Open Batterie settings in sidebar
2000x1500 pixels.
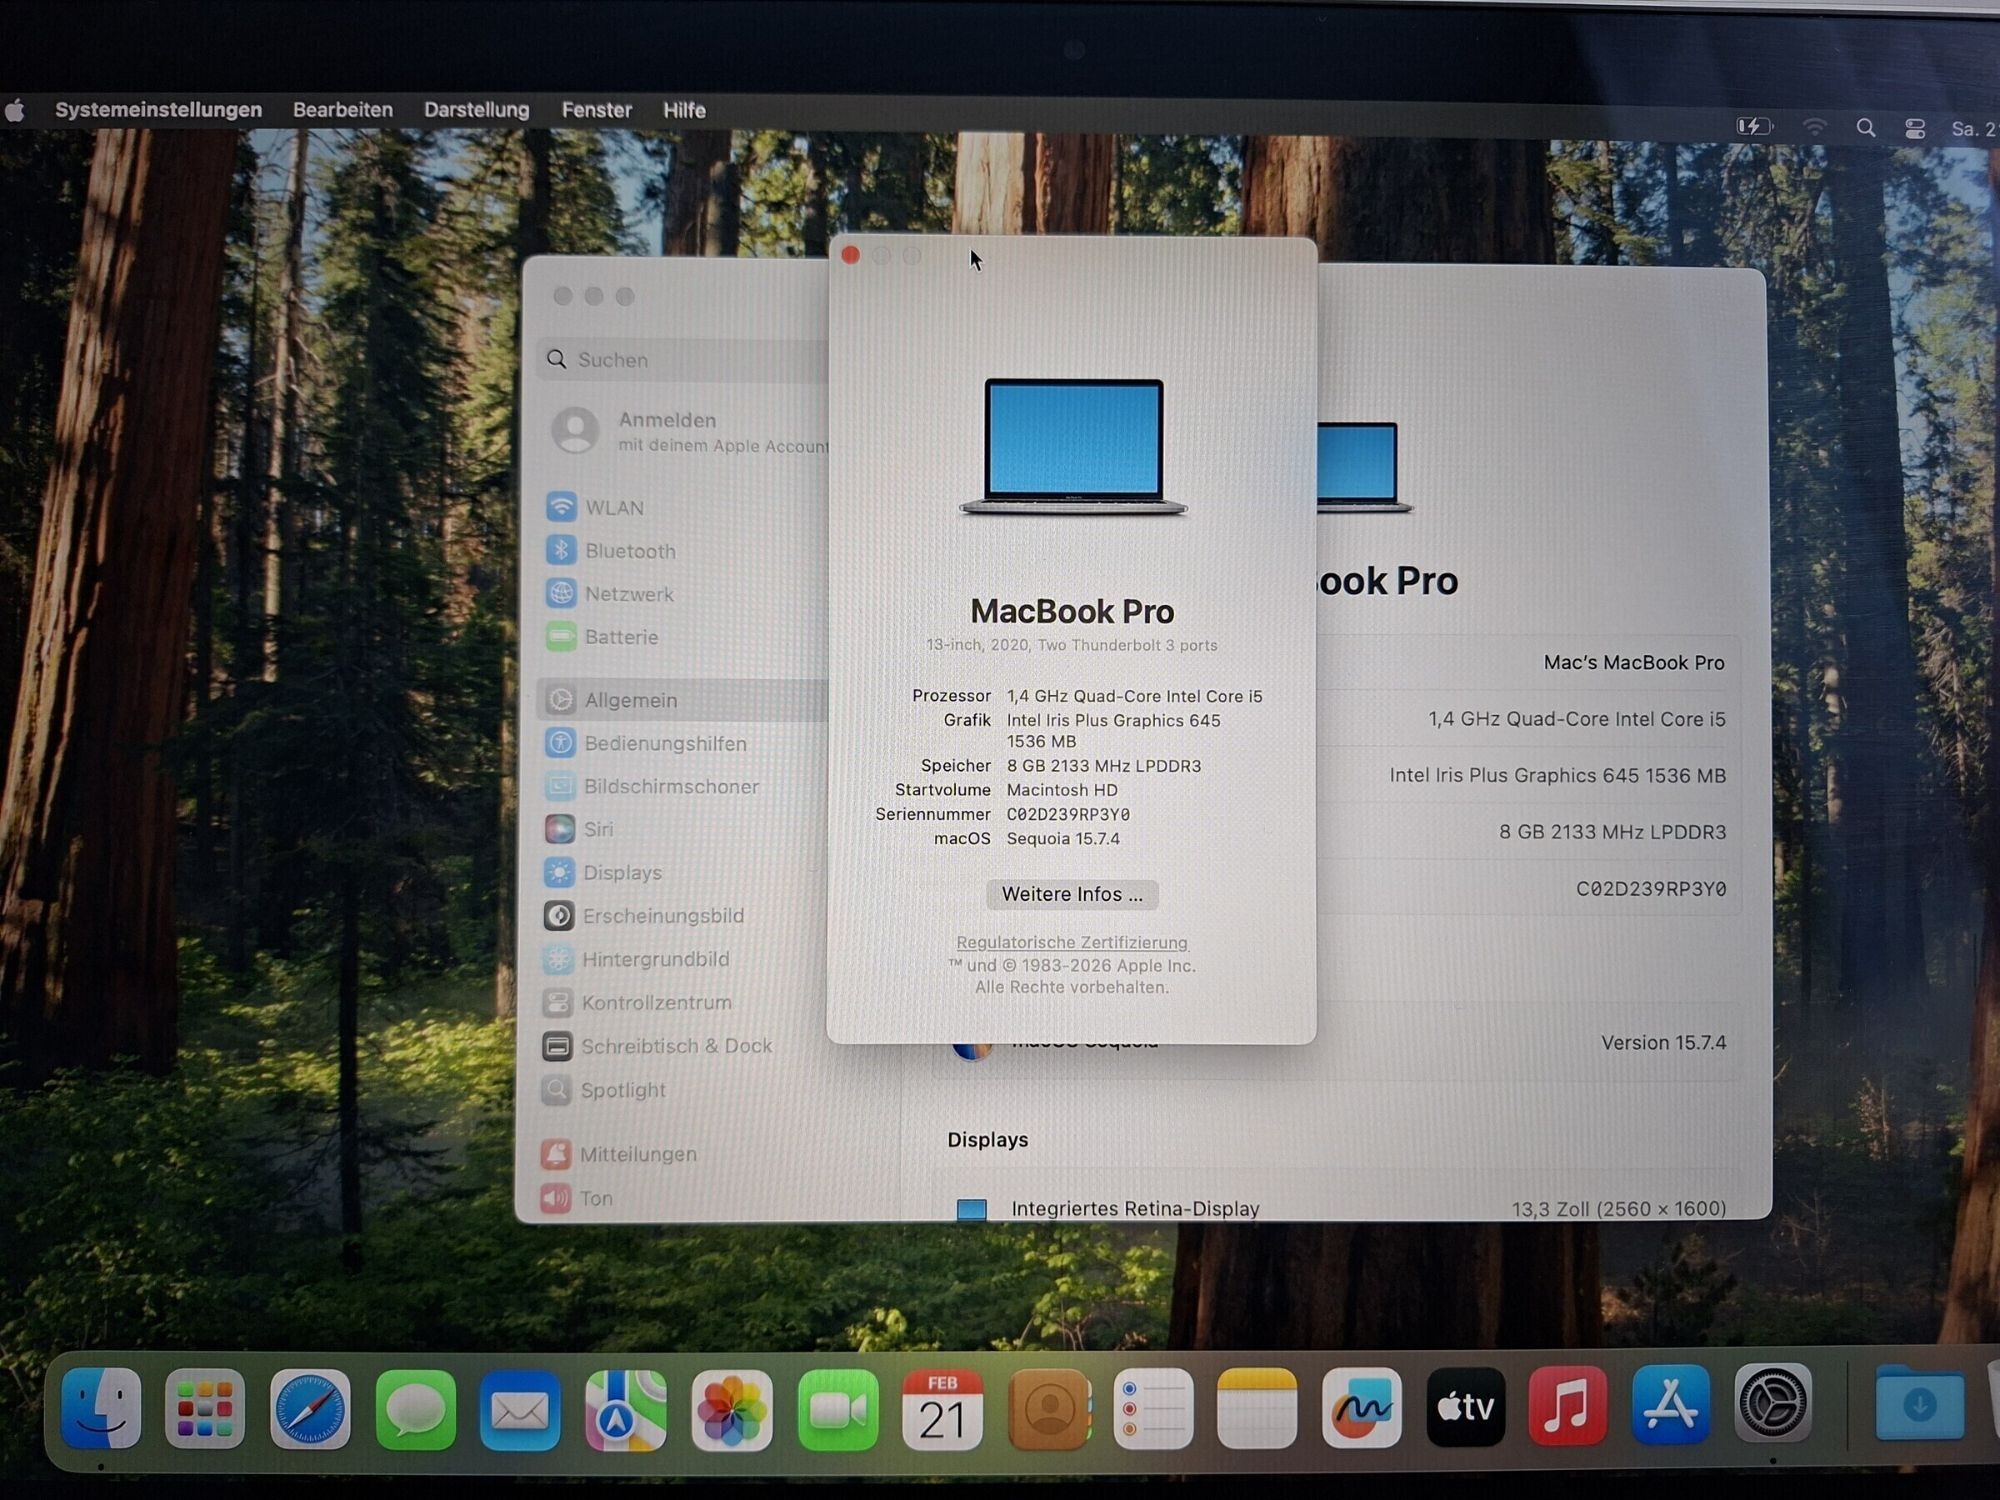620,637
